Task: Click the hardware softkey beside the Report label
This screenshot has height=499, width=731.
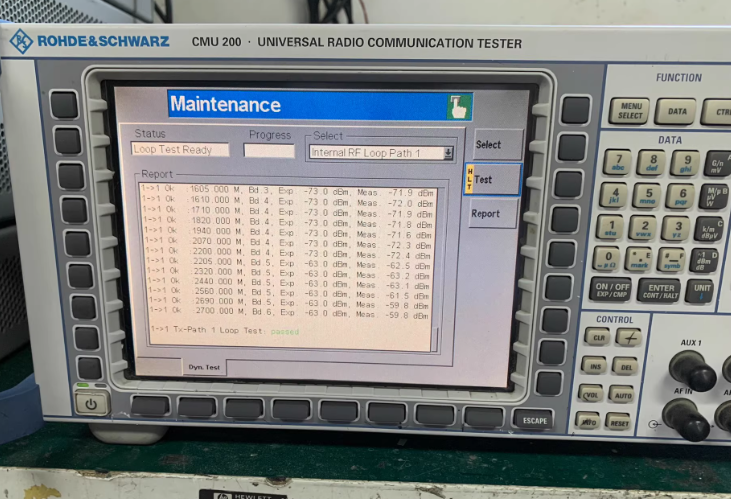Action: tap(565, 220)
